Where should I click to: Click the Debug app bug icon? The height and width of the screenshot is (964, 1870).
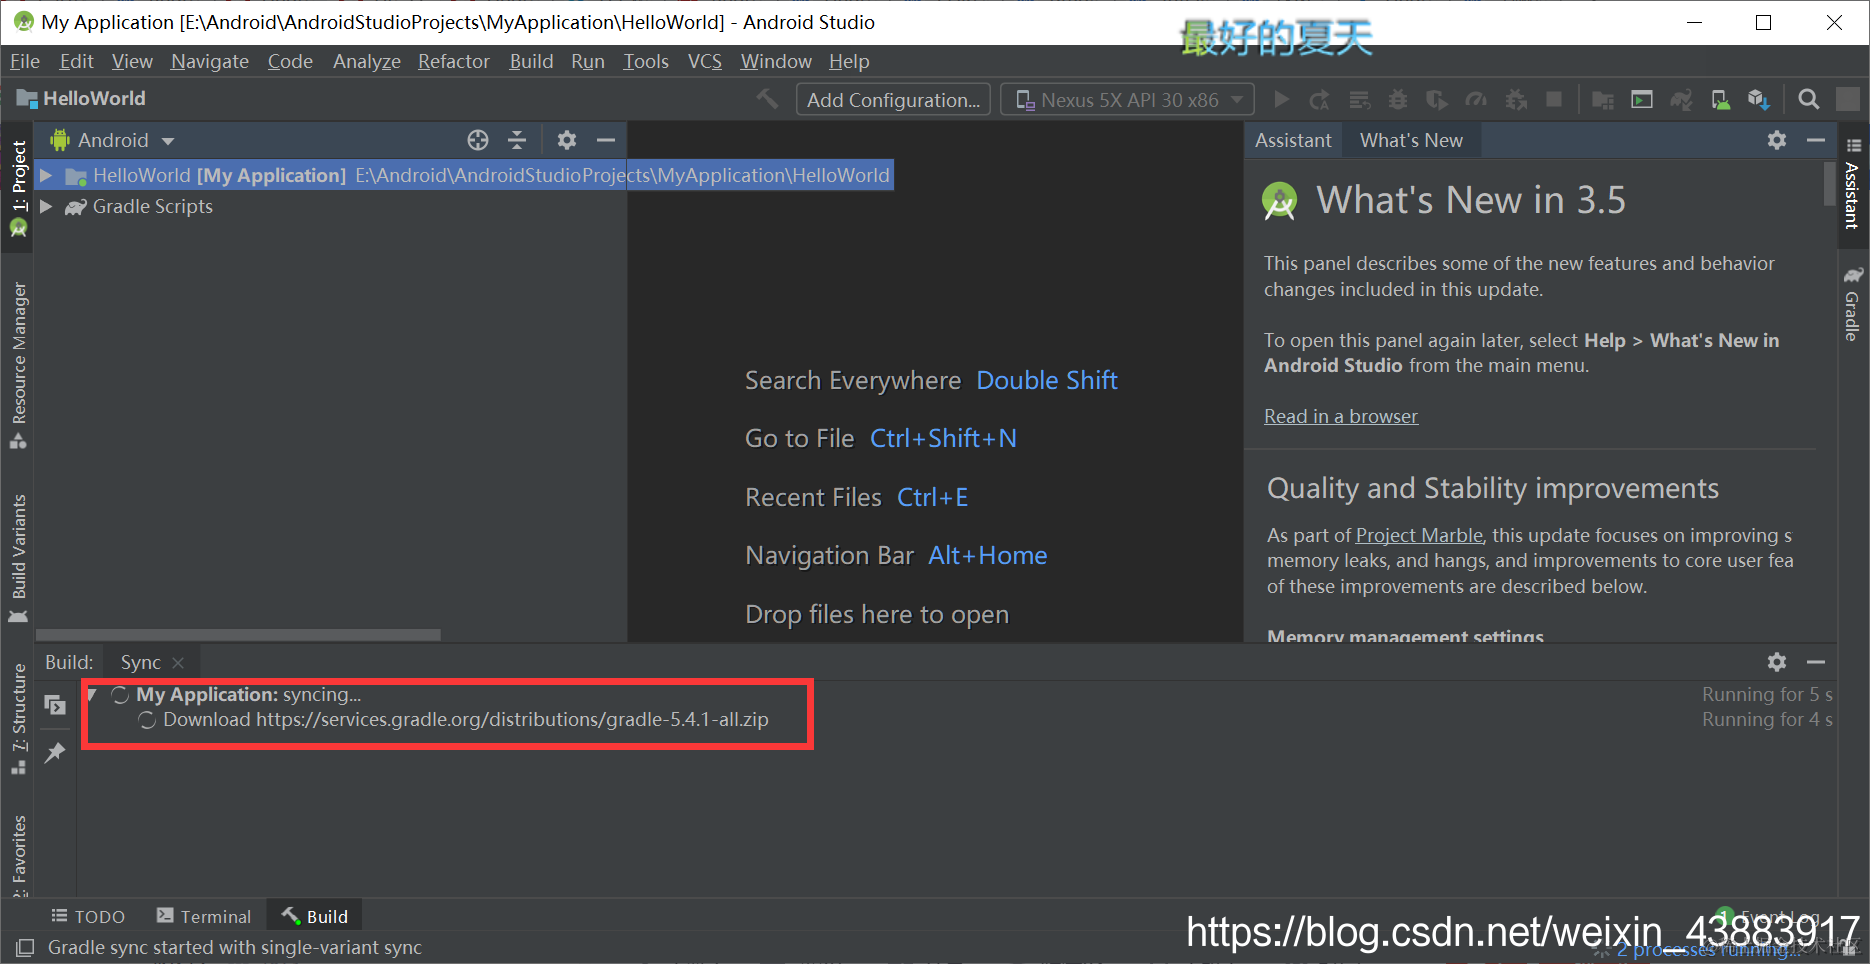point(1398,99)
